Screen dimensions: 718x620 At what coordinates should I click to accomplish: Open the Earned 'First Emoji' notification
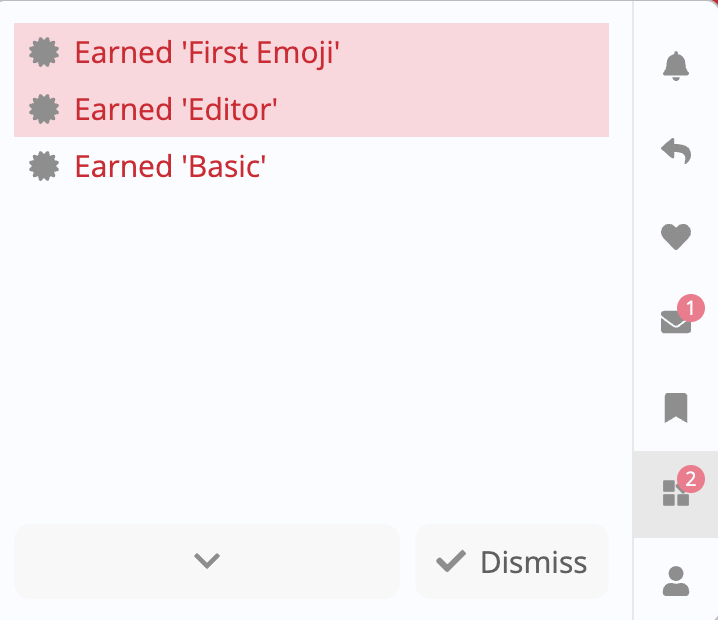coord(311,52)
